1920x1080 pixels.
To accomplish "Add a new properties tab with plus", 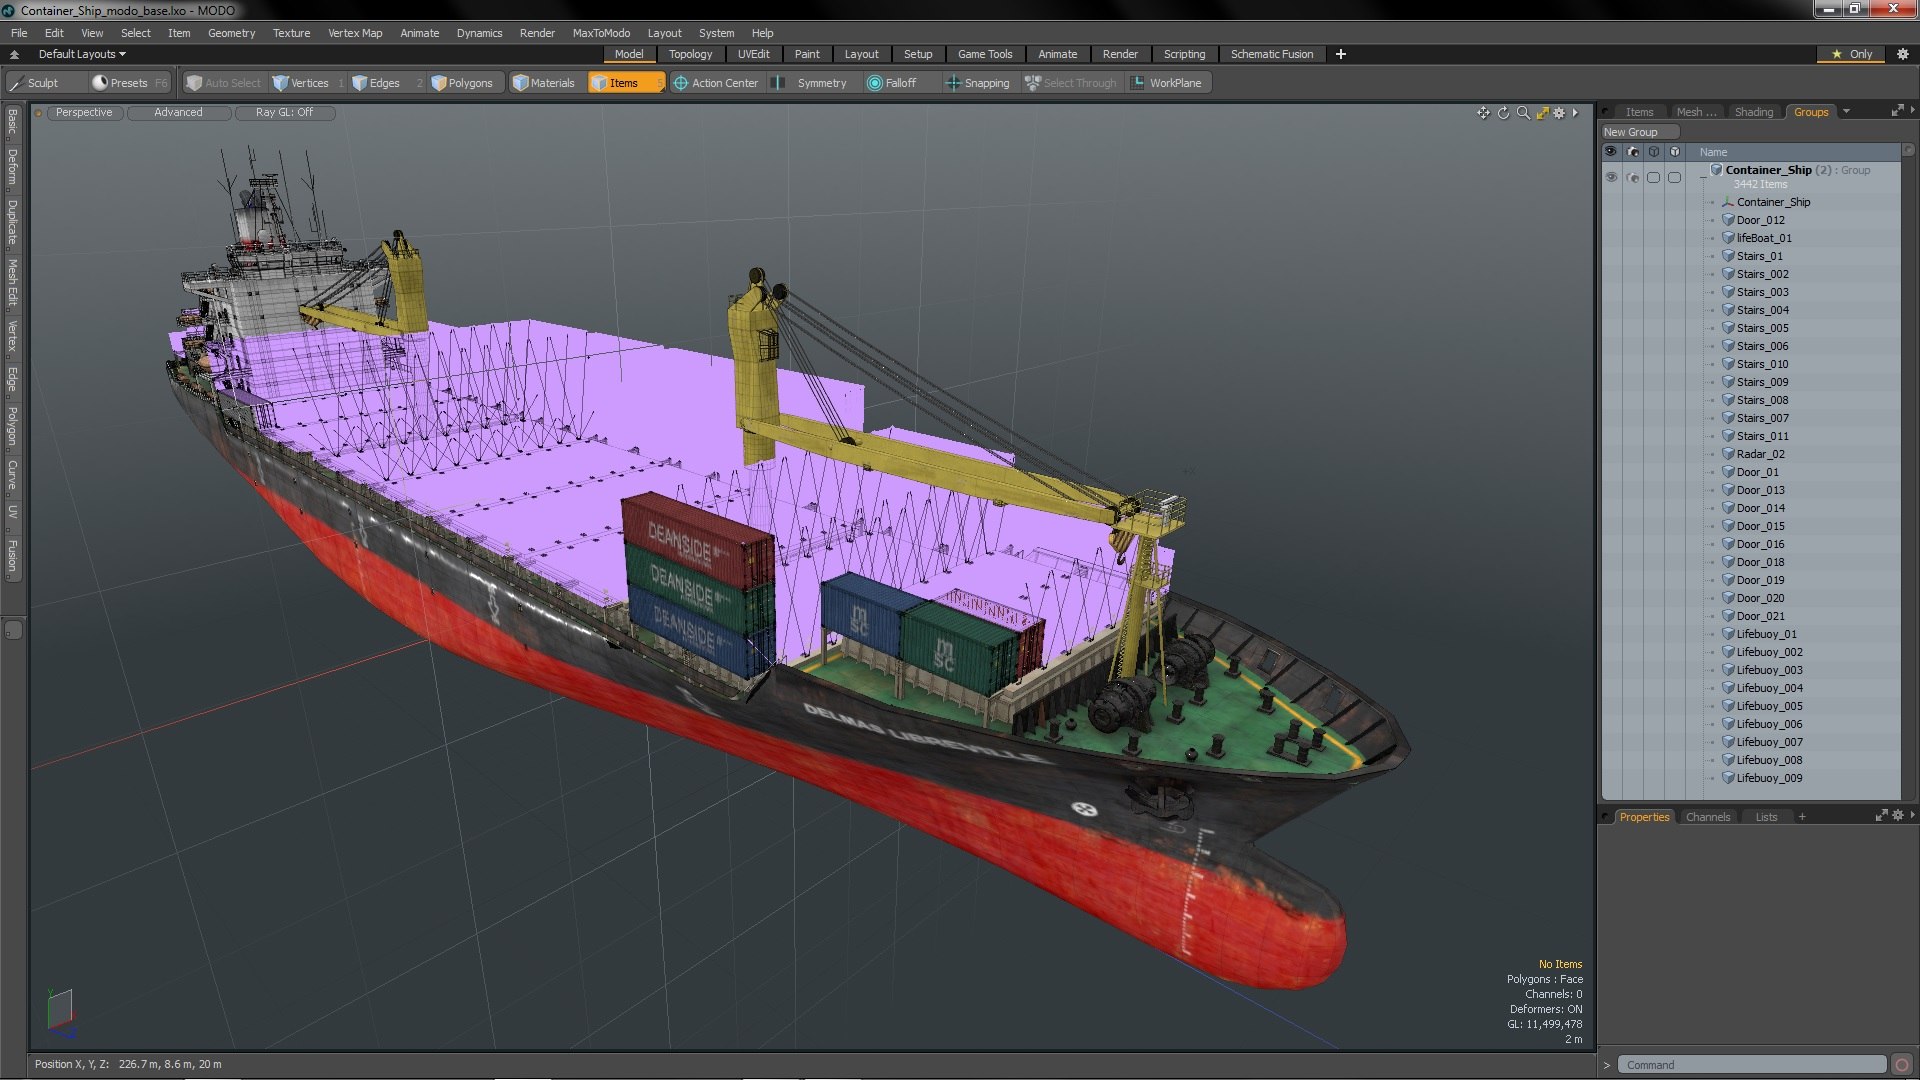I will [1802, 817].
